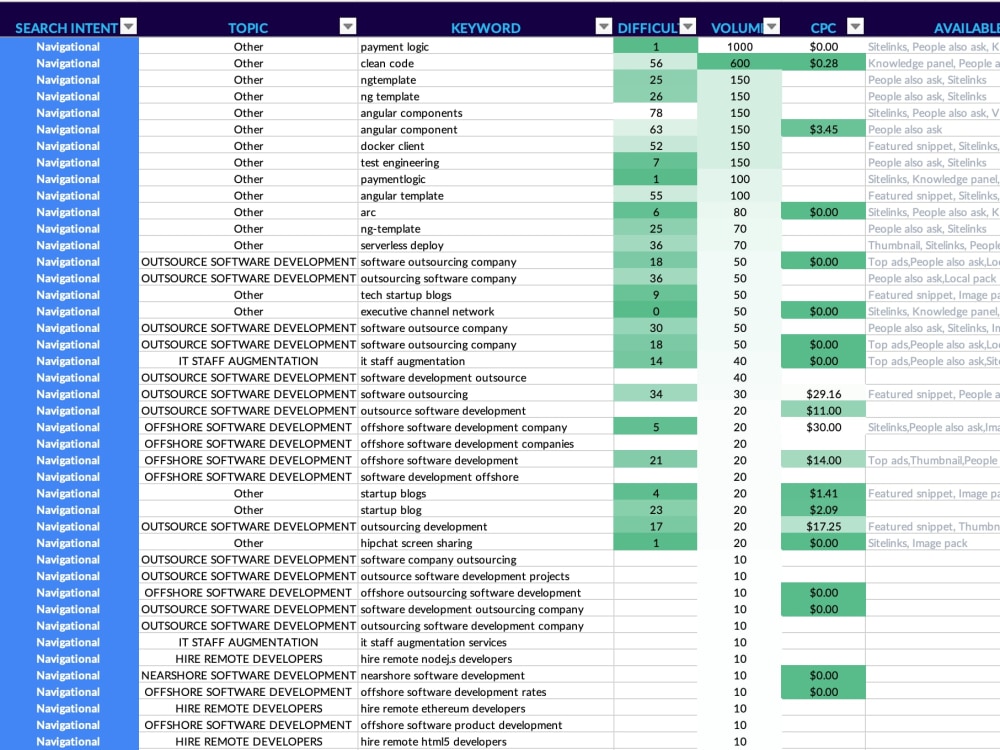This screenshot has width=1000, height=750.
Task: Select the 'ngtemplate' keyword cell
Action: 485,80
